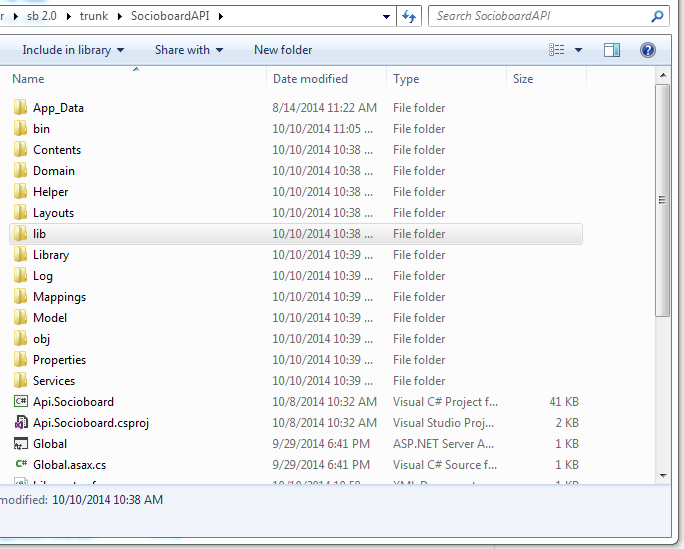Click the obj folder icon

tap(20, 338)
